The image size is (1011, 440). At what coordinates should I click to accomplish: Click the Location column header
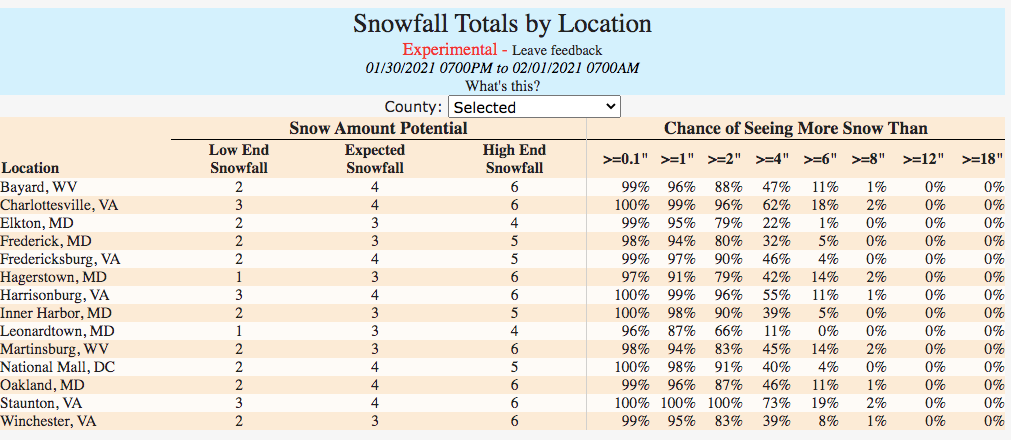(x=31, y=168)
